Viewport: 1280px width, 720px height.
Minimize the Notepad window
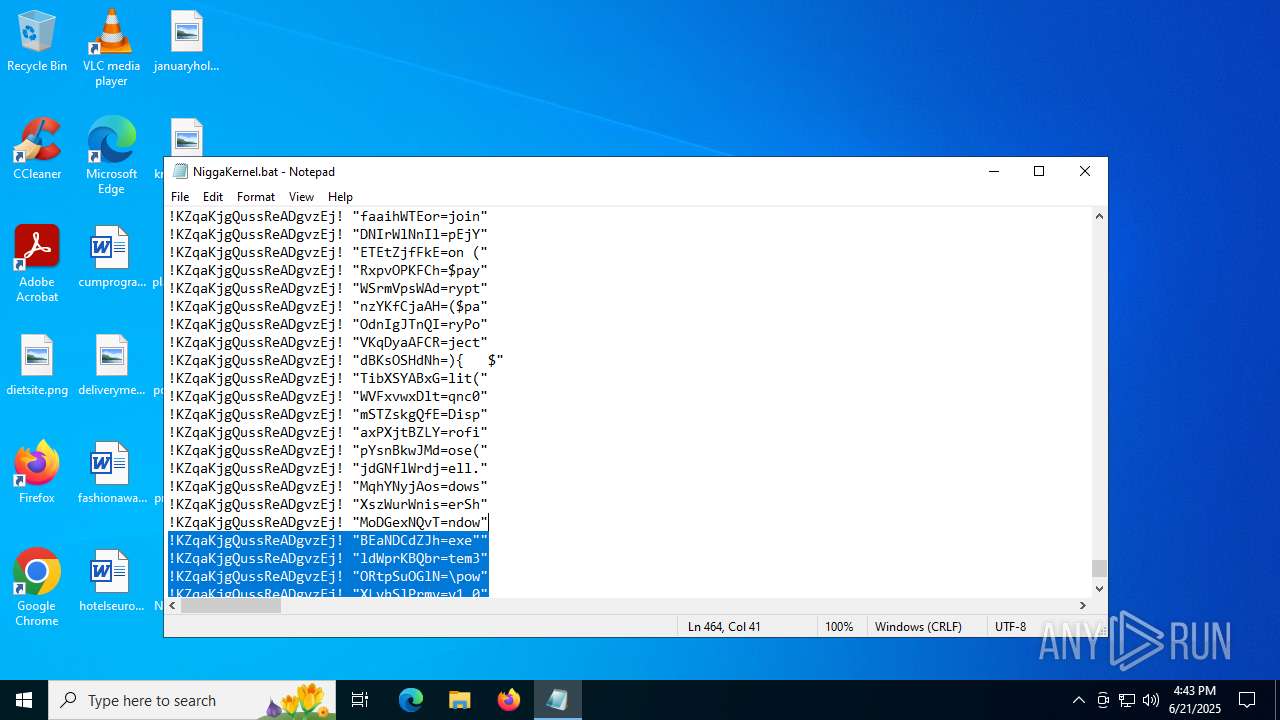click(x=994, y=171)
